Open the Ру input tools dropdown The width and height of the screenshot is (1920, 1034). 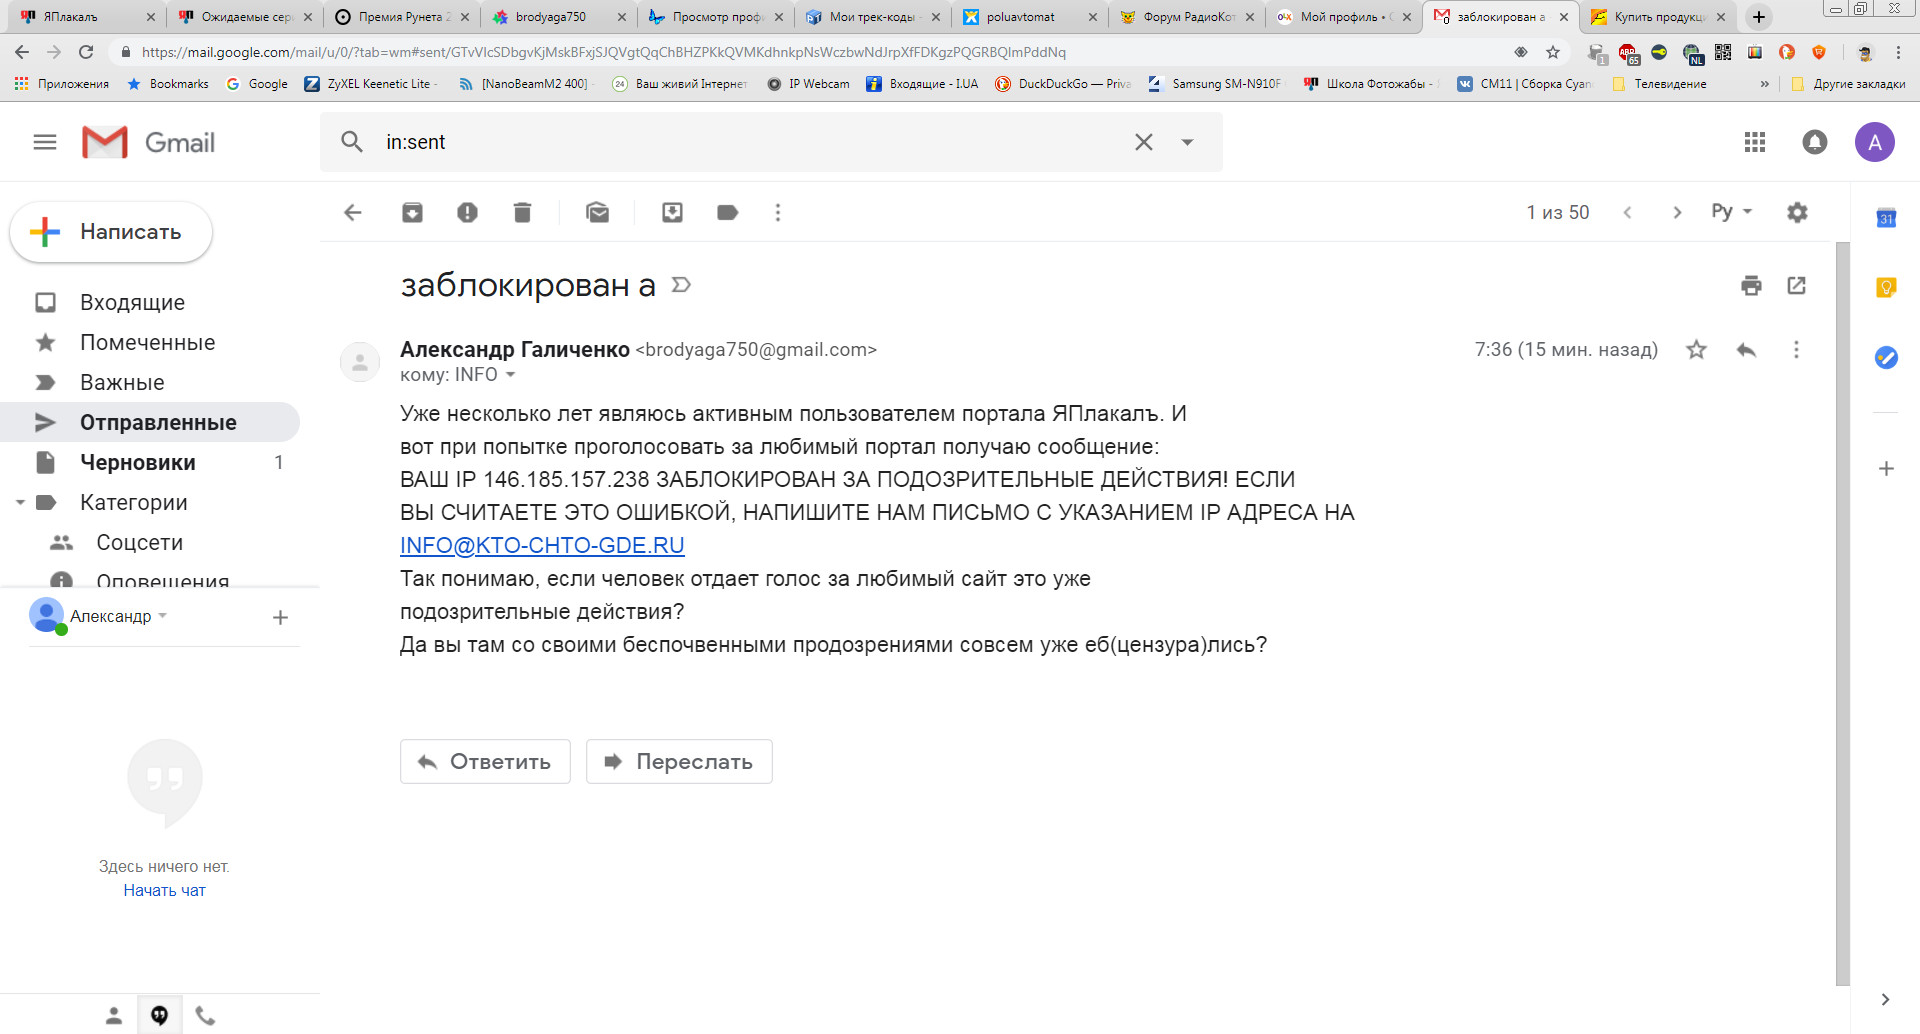(1731, 212)
